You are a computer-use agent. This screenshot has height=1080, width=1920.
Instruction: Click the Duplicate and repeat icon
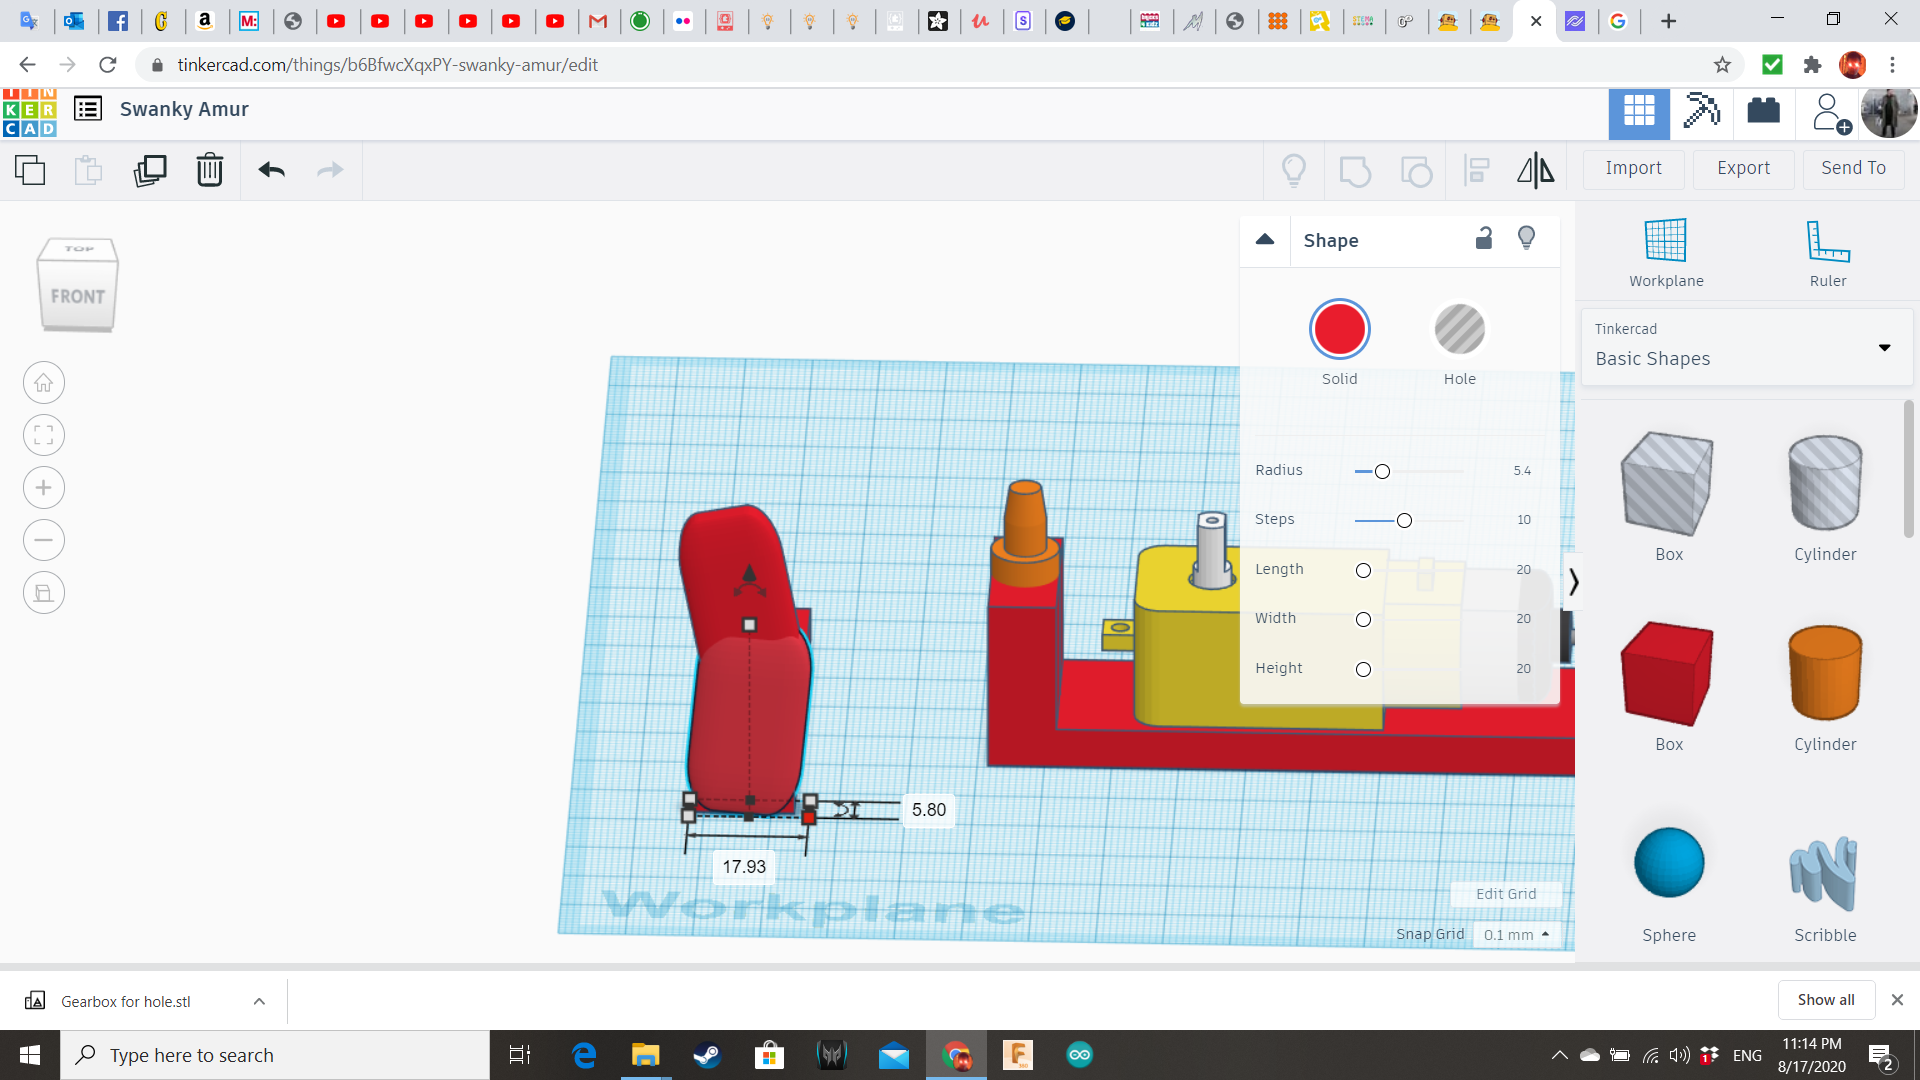tap(150, 170)
